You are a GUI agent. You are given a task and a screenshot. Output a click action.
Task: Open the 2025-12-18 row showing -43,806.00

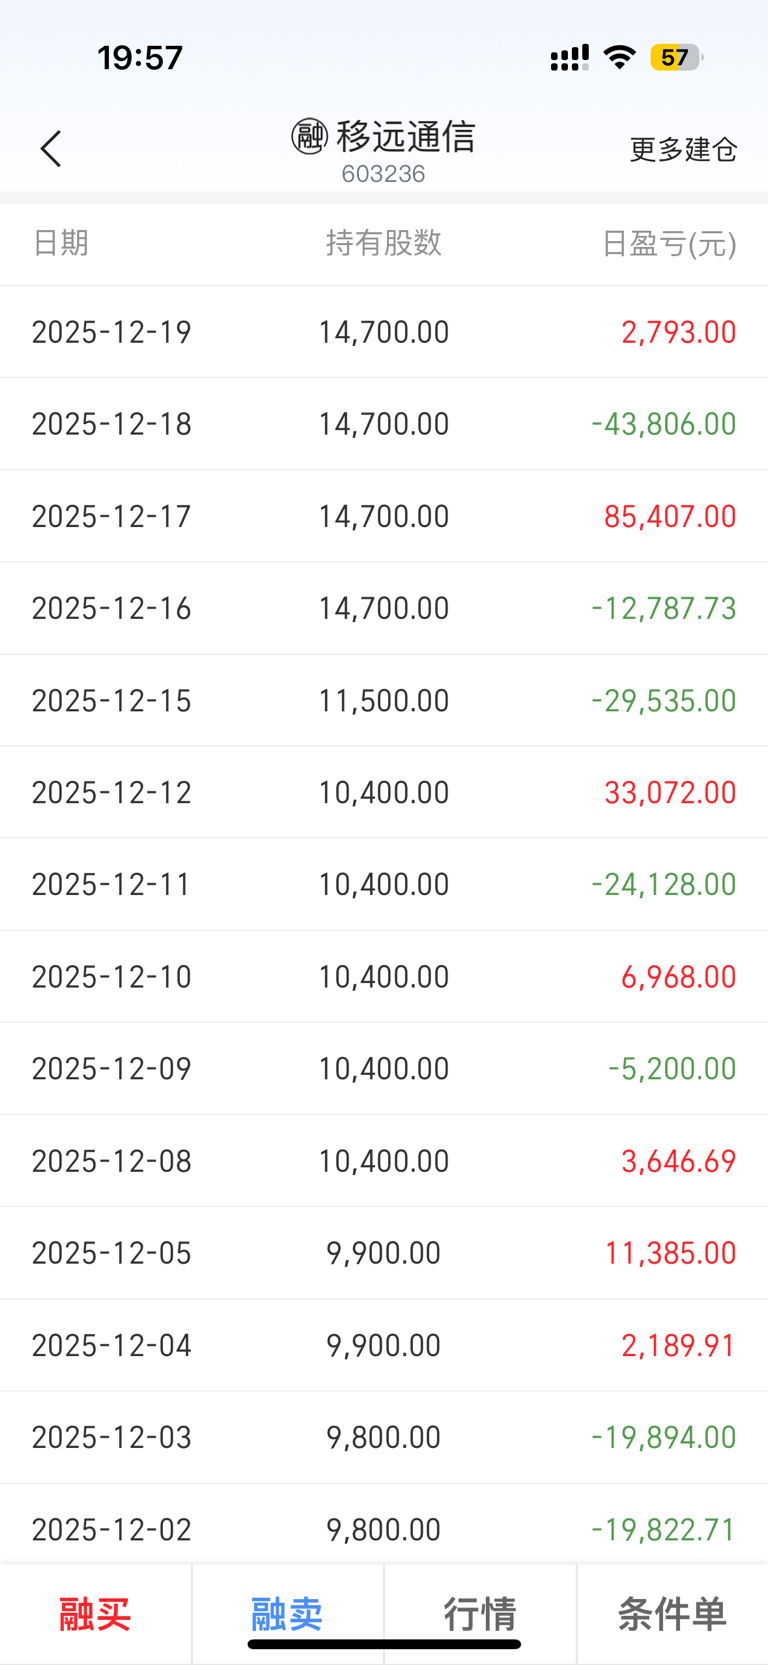[x=384, y=424]
